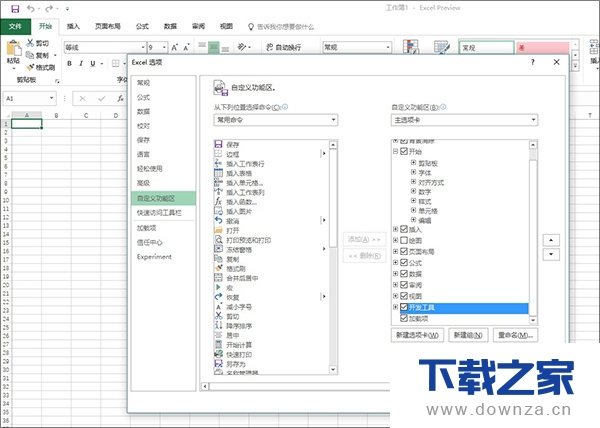Screen dimensions: 600x428
Task: Expand the 剪贴板 group node
Action: (413, 163)
